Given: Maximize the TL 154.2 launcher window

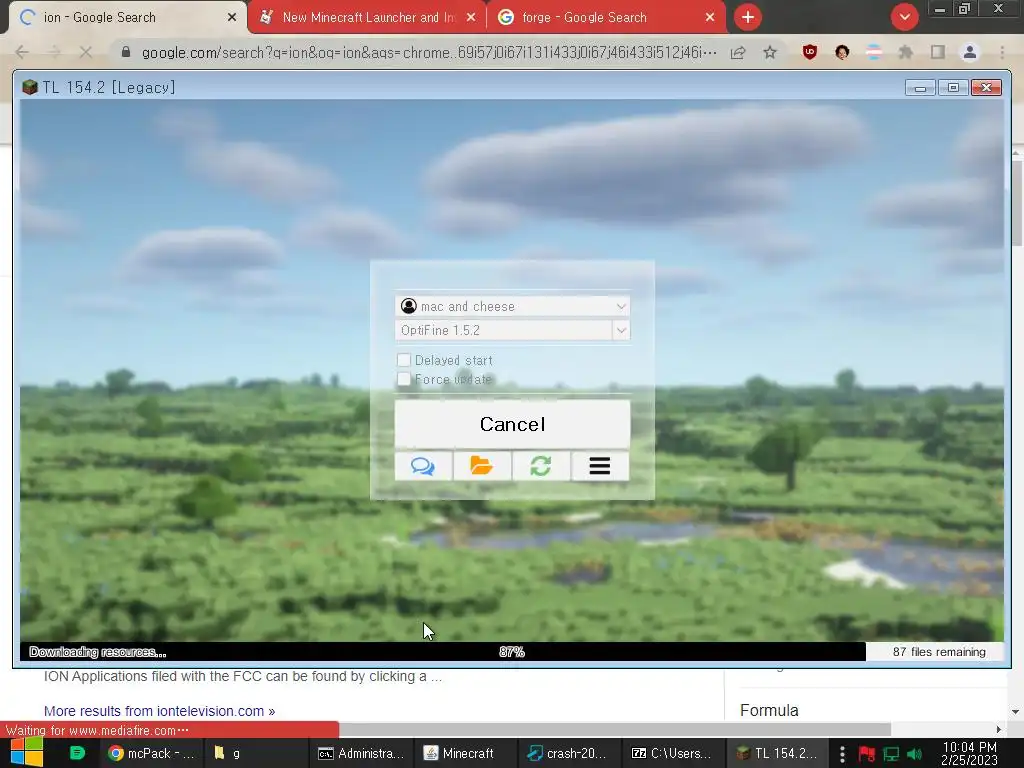Looking at the screenshot, I should tap(953, 87).
